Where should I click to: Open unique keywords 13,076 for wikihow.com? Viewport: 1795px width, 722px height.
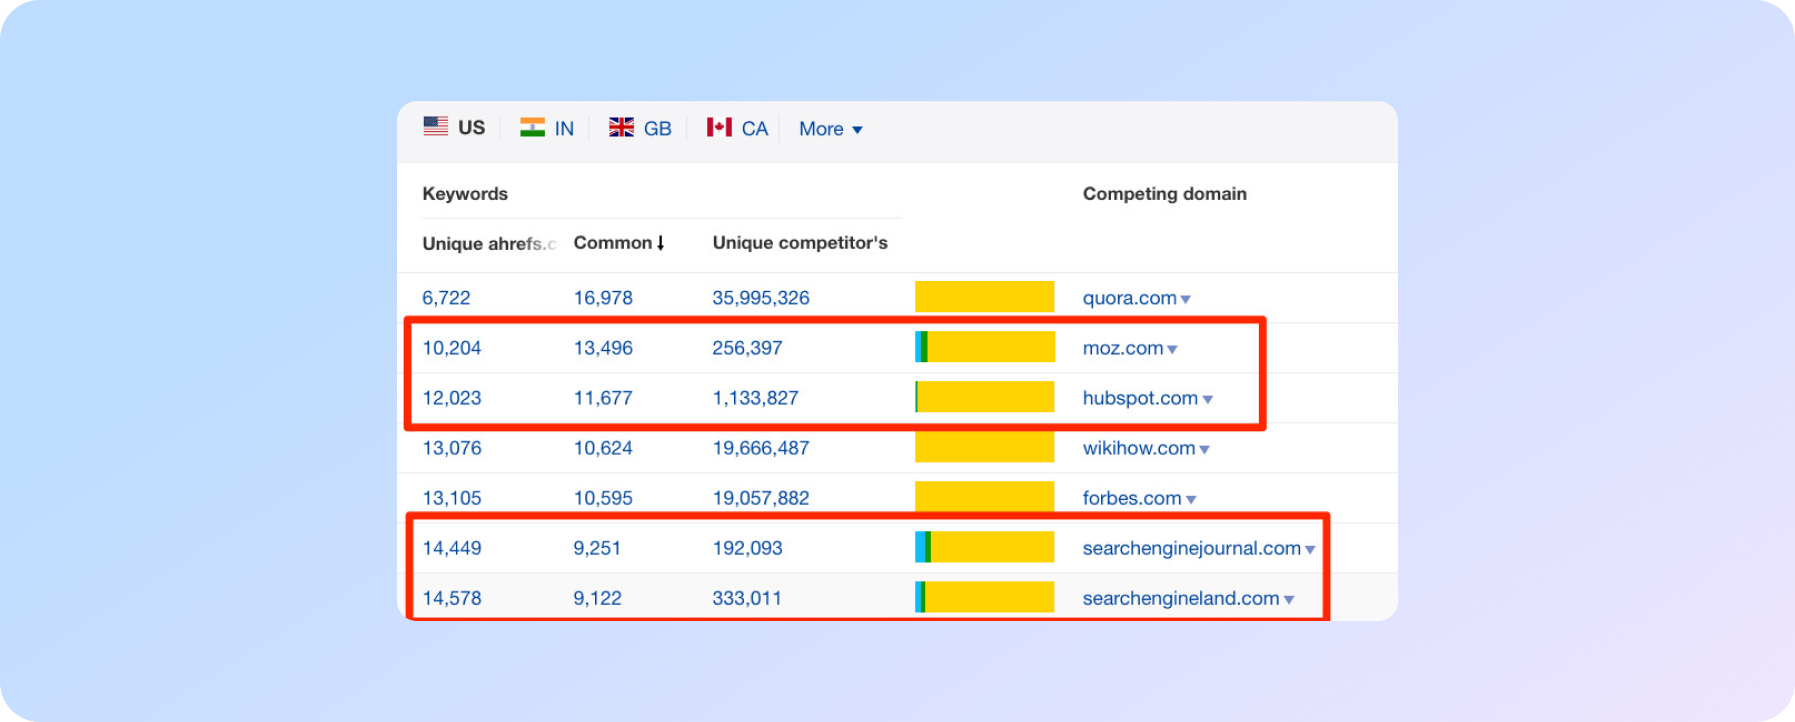click(452, 448)
